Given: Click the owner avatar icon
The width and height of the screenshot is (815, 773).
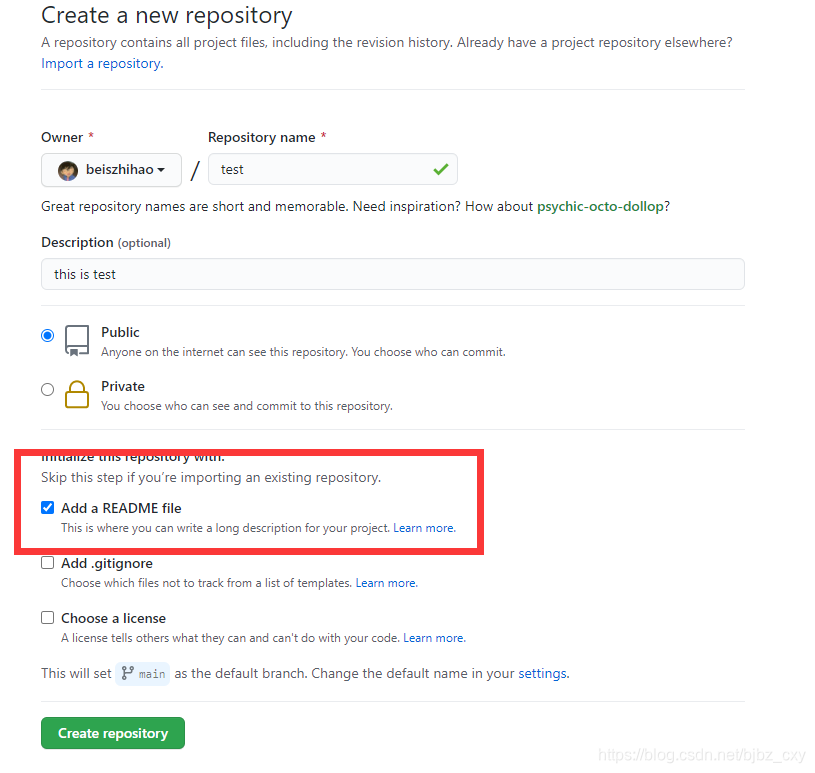Looking at the screenshot, I should (x=68, y=170).
